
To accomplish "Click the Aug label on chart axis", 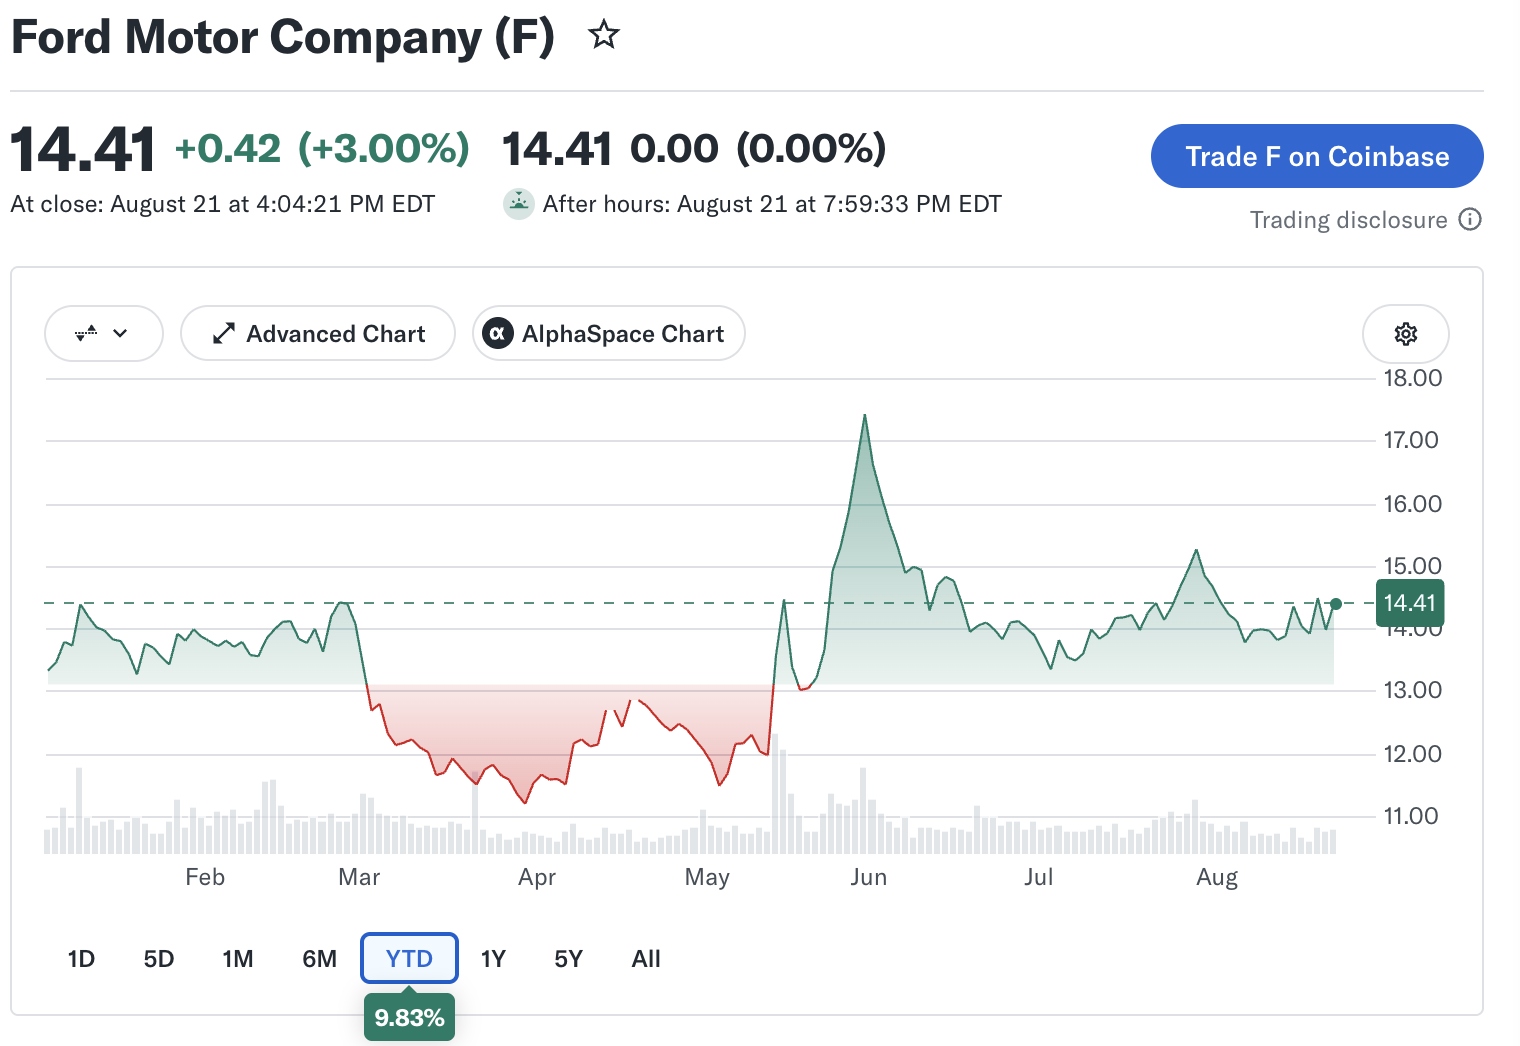I will point(1217,877).
